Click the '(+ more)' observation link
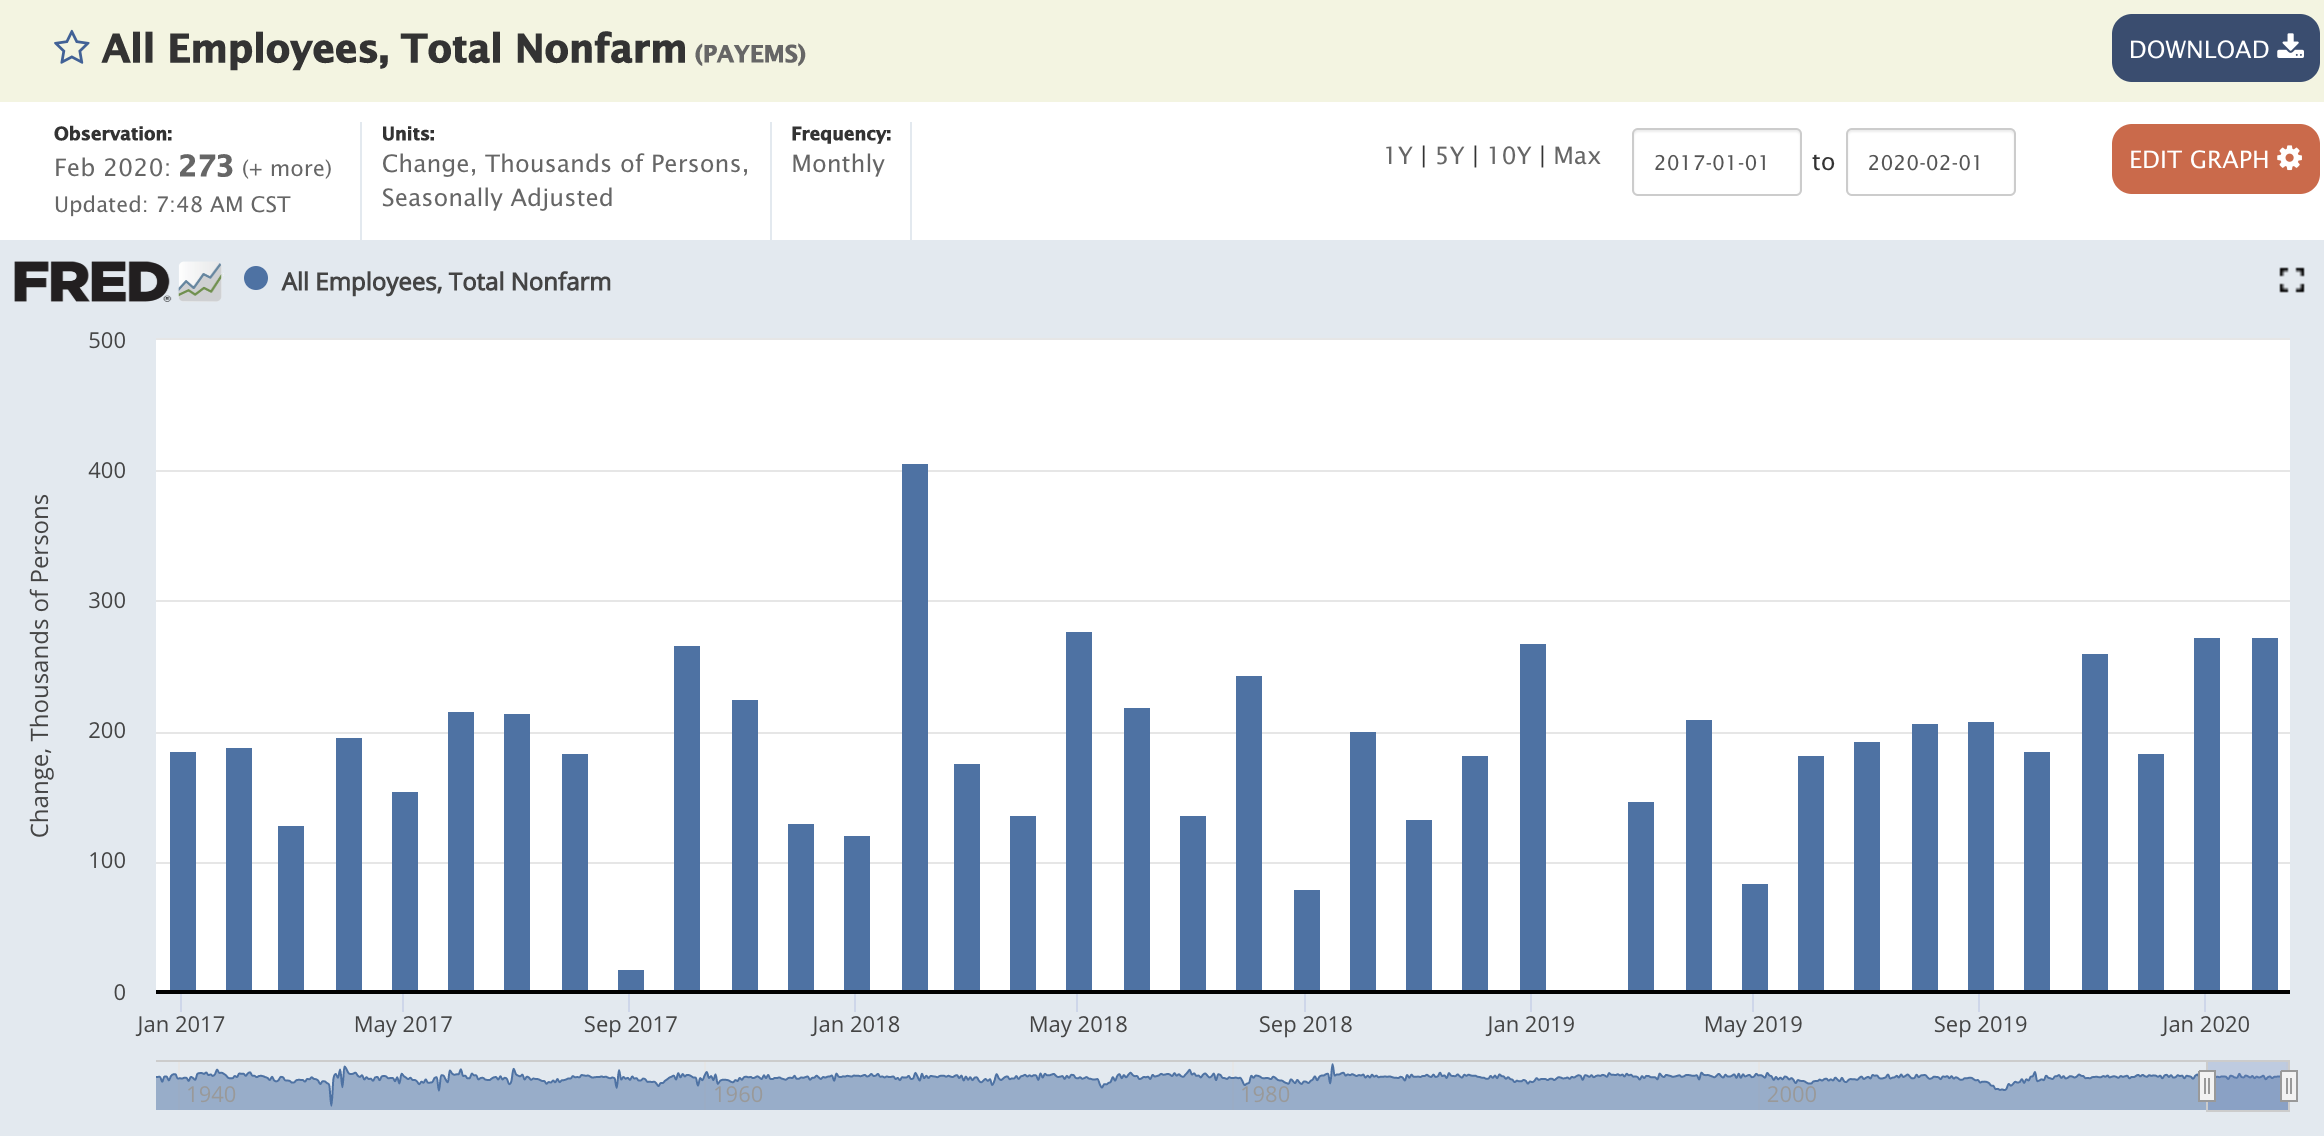Screen dimensions: 2324x1136 (x=288, y=169)
